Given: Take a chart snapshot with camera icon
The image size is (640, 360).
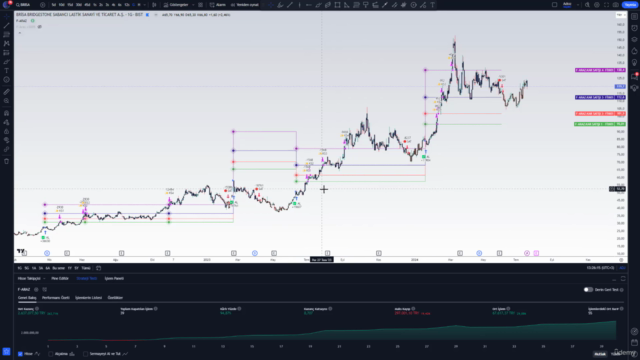Looking at the screenshot, I should click(616, 5).
